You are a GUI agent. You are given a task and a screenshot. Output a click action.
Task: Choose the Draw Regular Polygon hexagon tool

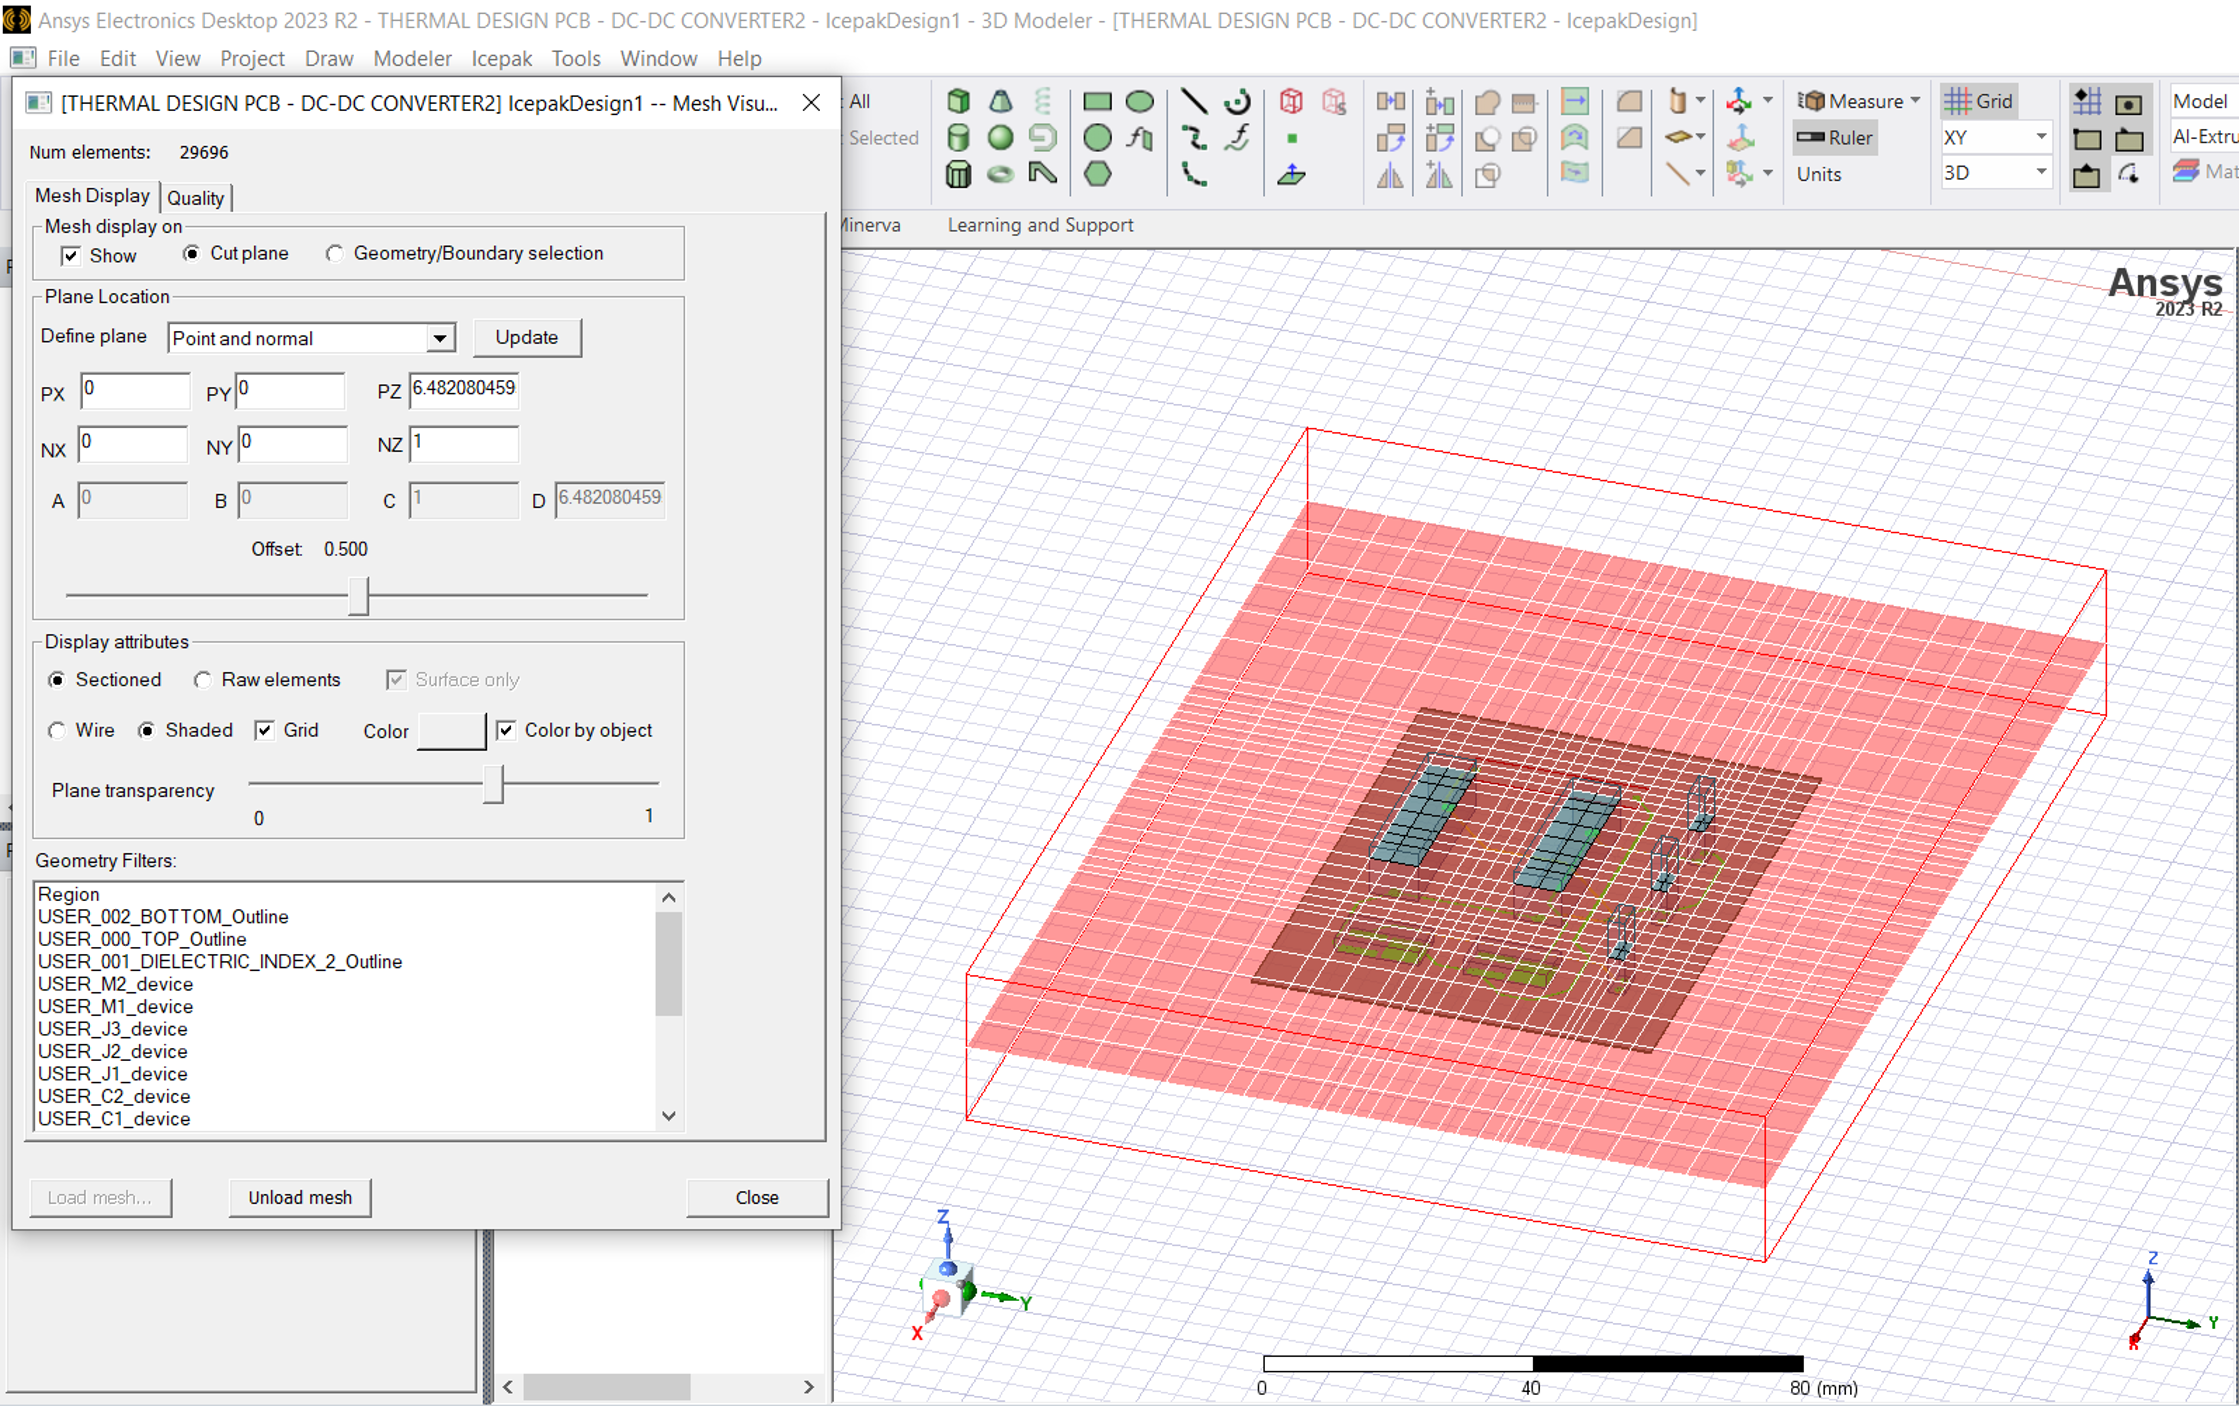pyautogui.click(x=1097, y=174)
